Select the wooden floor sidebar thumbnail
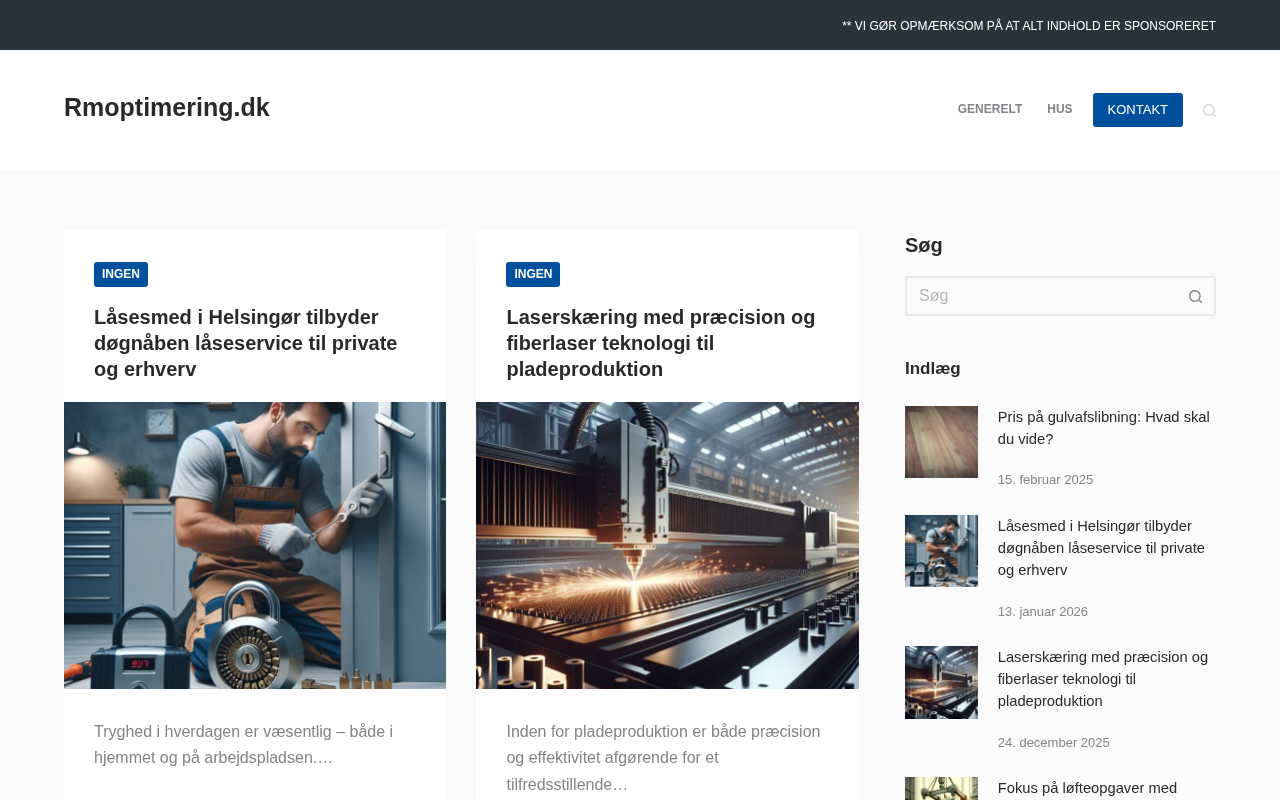 coord(941,442)
